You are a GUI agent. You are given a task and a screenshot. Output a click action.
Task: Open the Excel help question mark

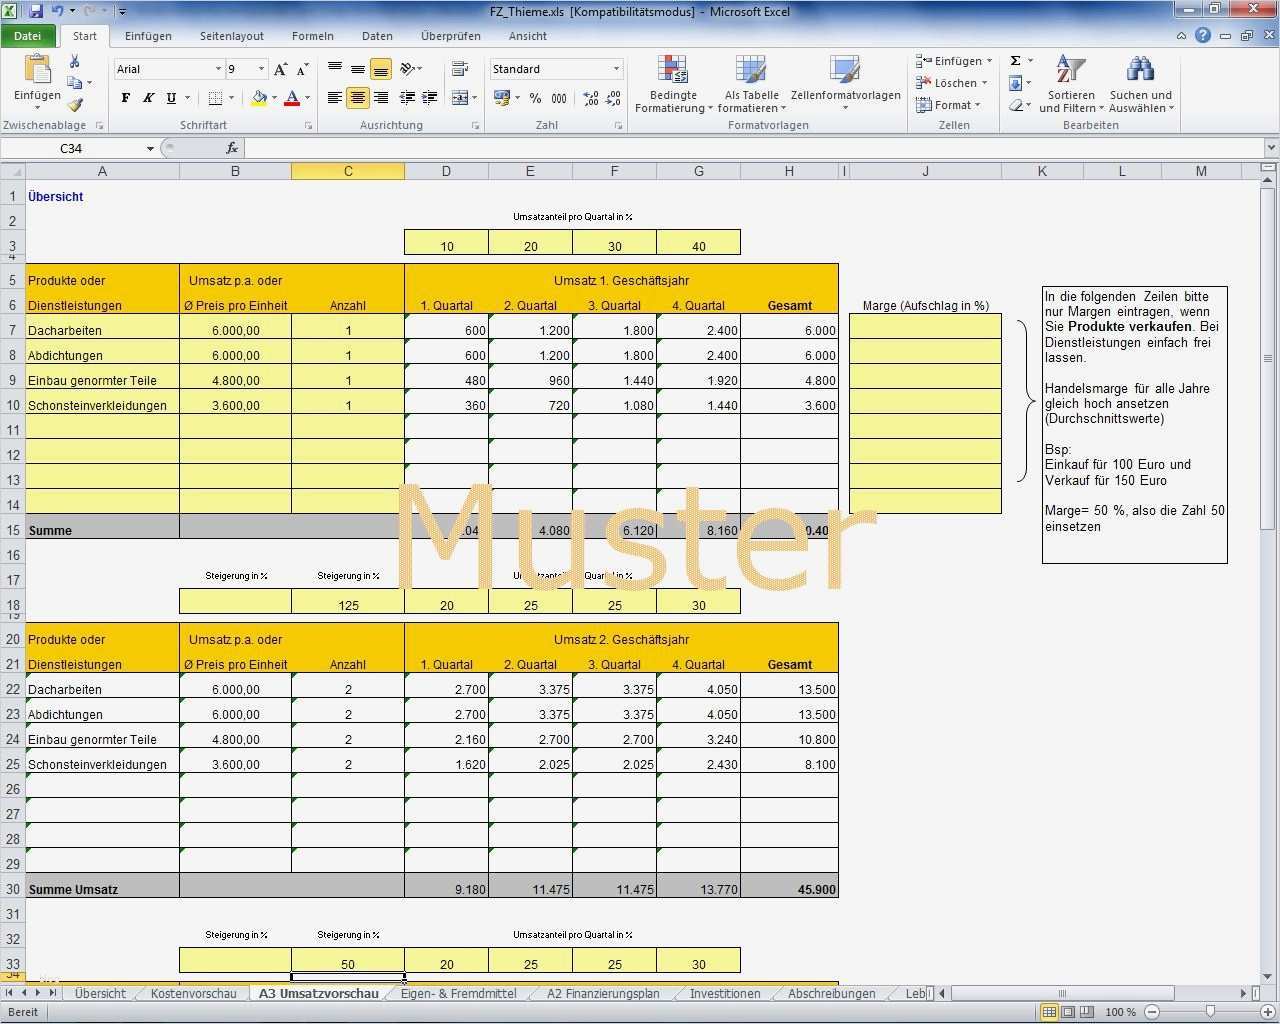(x=1203, y=35)
